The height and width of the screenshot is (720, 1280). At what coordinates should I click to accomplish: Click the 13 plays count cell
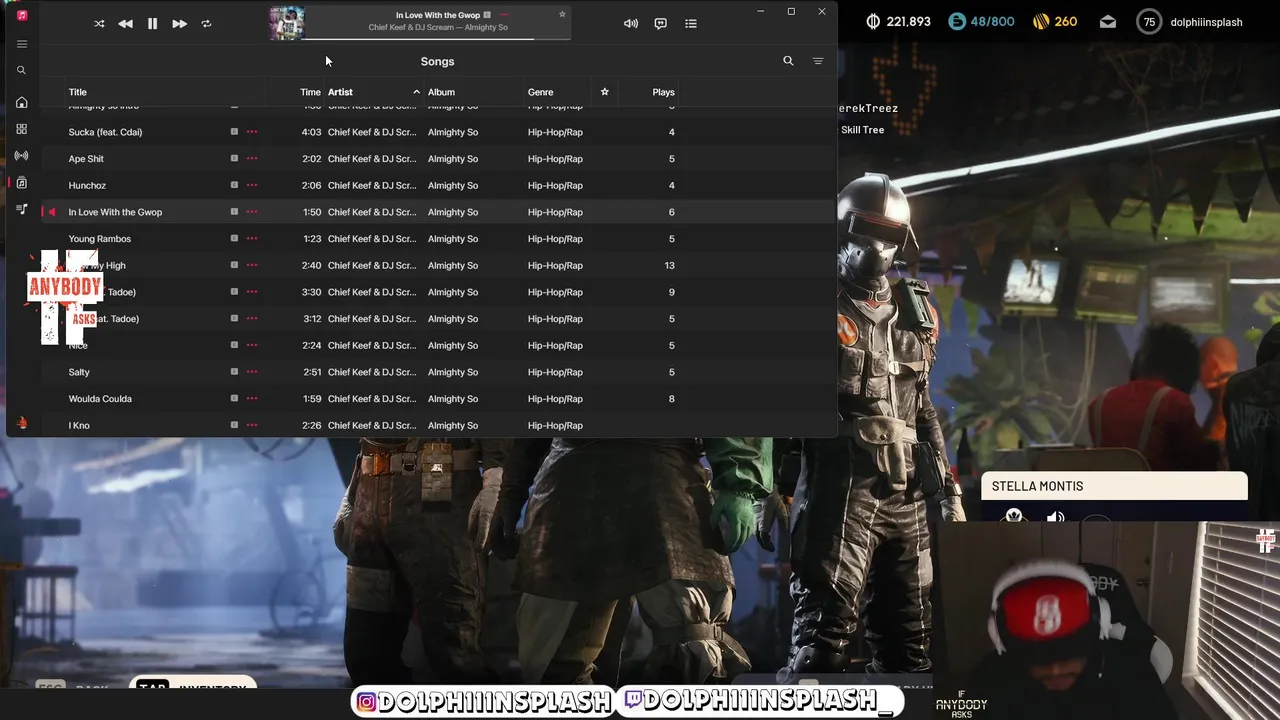(669, 265)
